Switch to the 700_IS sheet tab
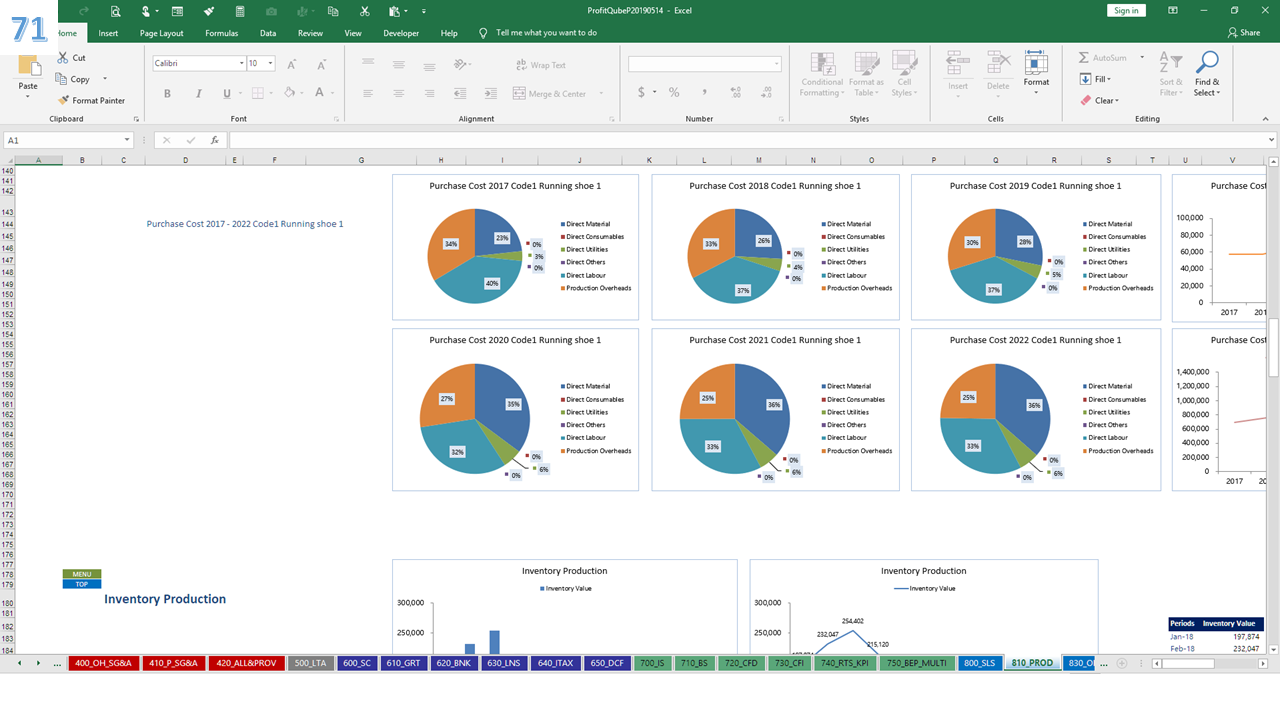This screenshot has height=720, width=1280. [652, 663]
